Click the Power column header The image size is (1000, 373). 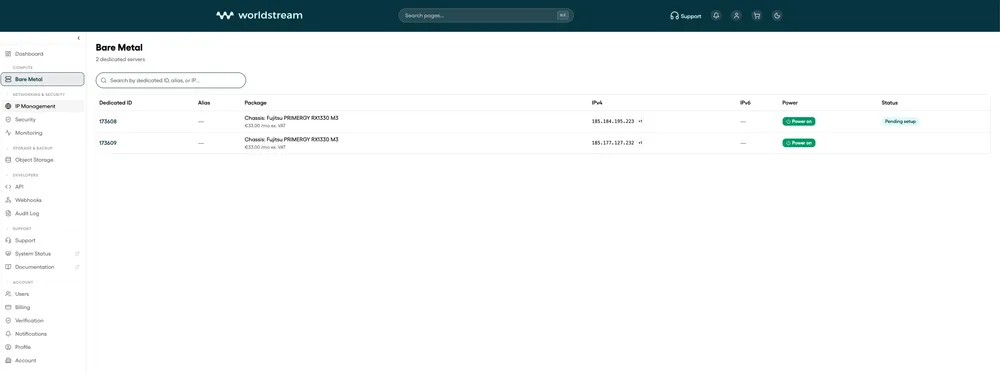790,103
